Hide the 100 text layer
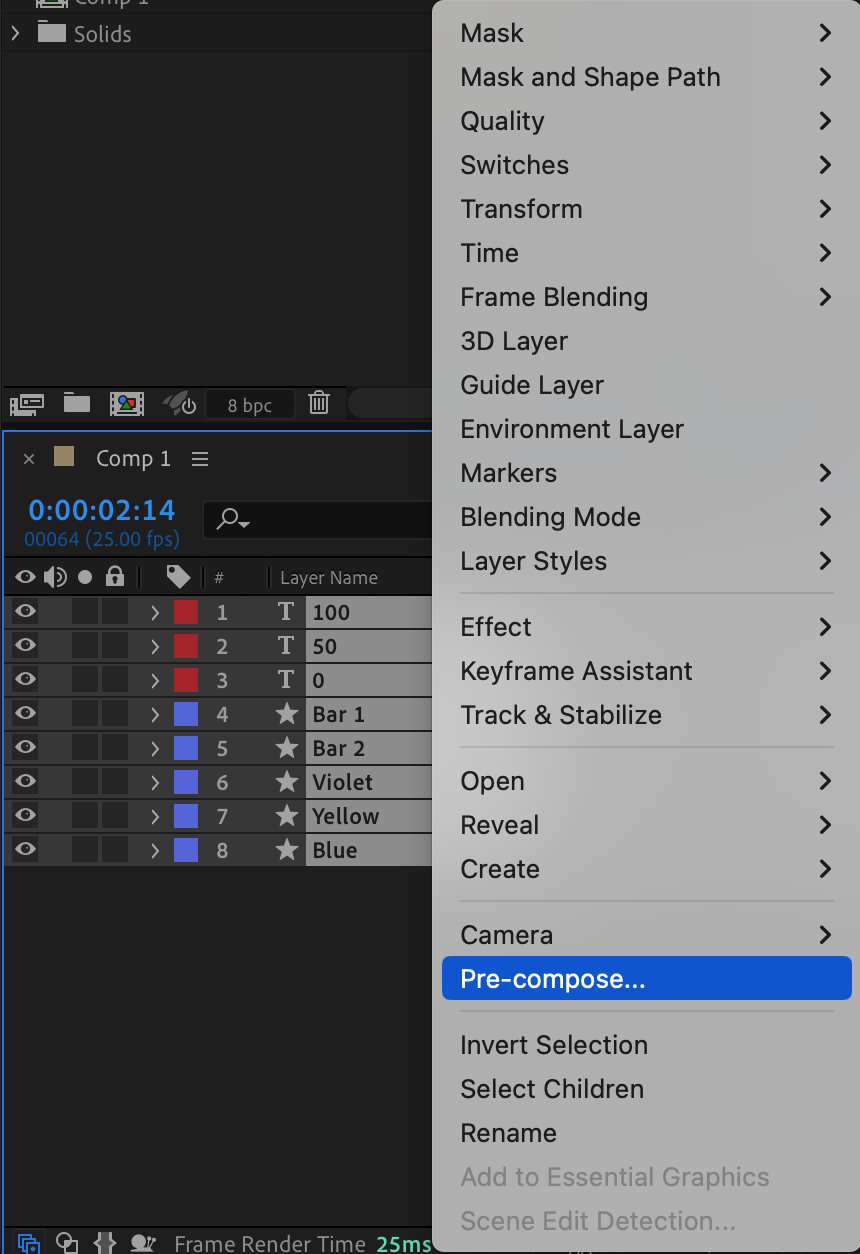The width and height of the screenshot is (860, 1254). point(25,612)
